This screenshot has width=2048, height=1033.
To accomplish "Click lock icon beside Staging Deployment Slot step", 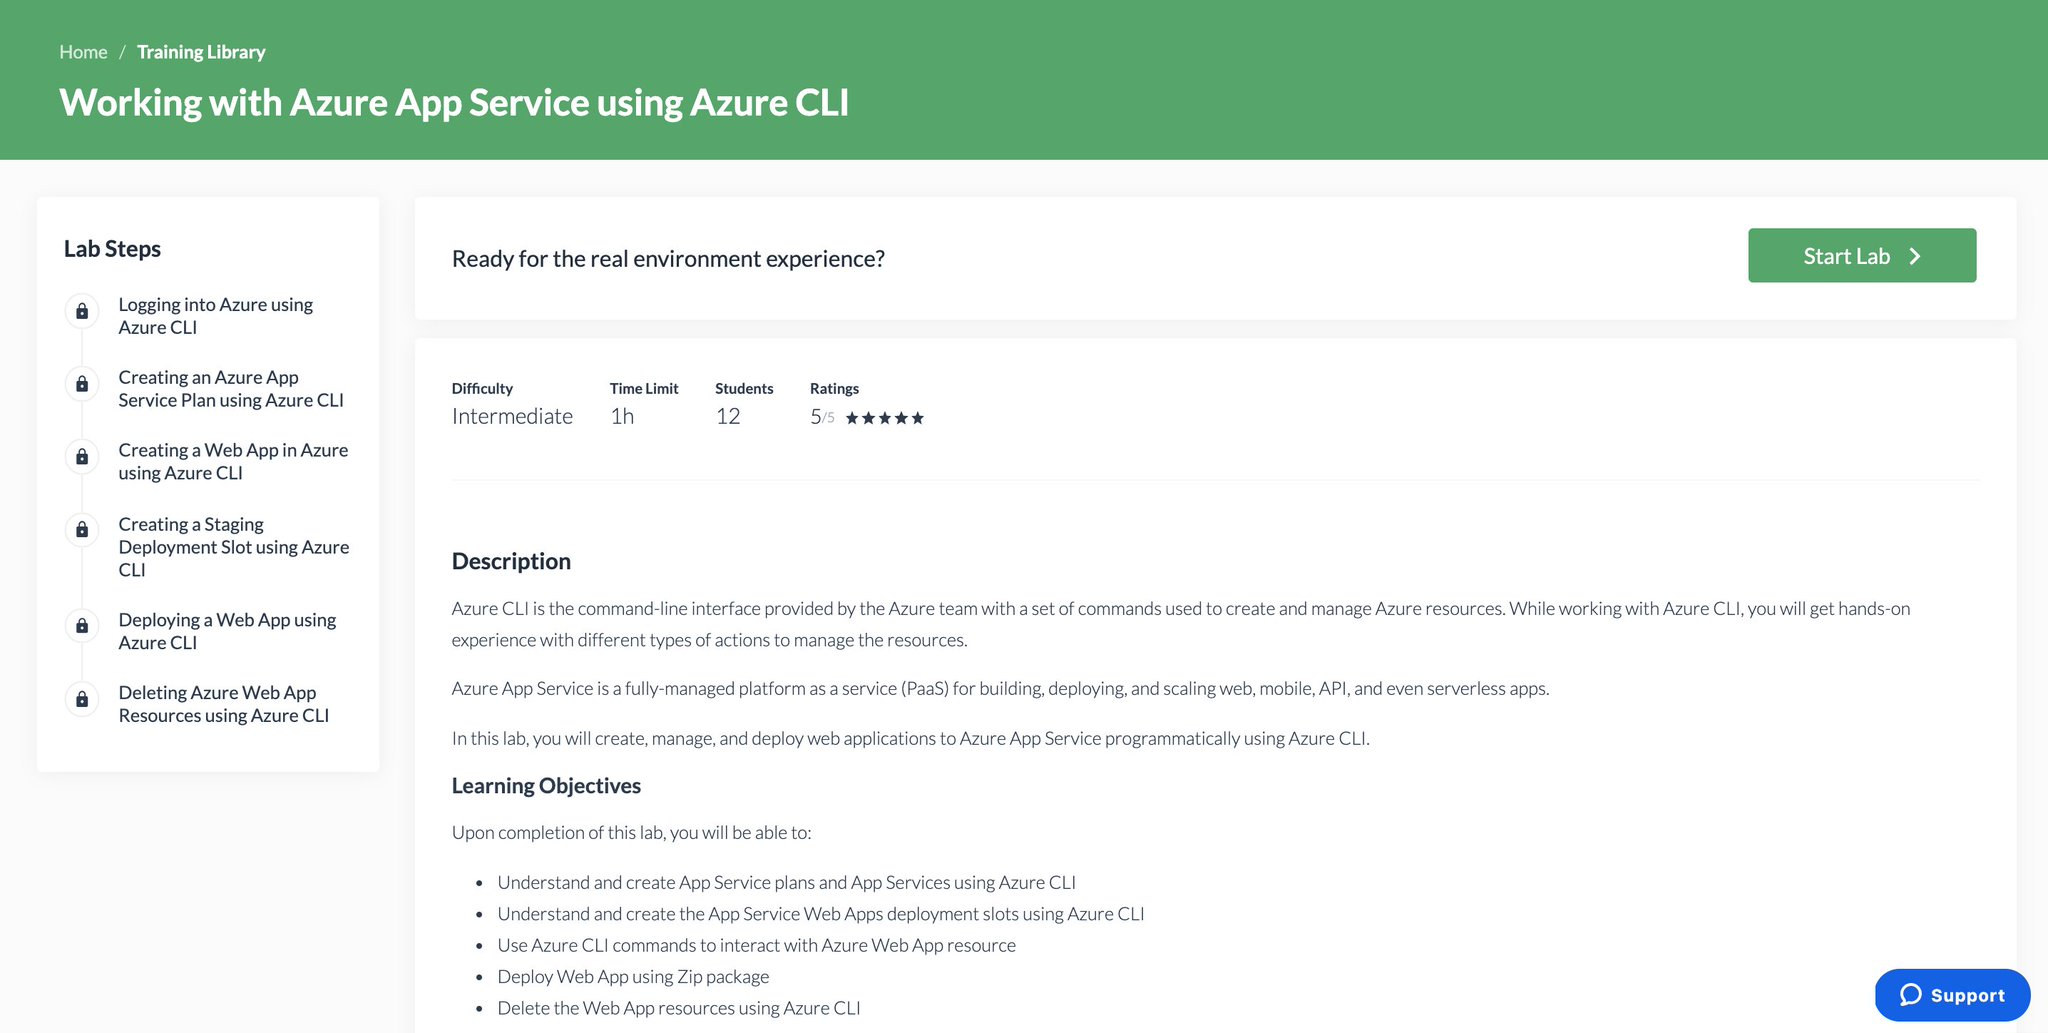I will 82,530.
